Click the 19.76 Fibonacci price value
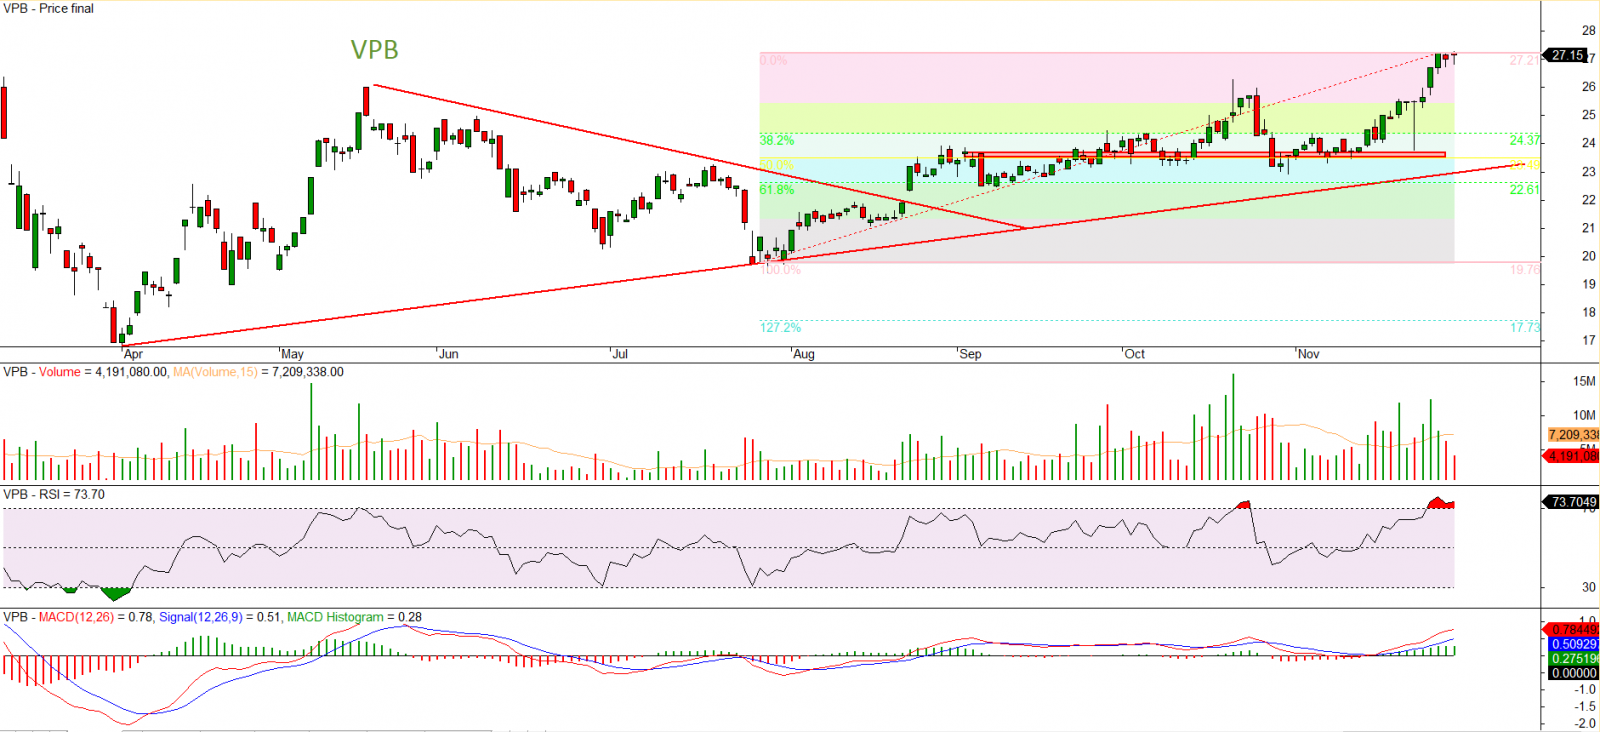Image resolution: width=1600 pixels, height=732 pixels. 1525,270
